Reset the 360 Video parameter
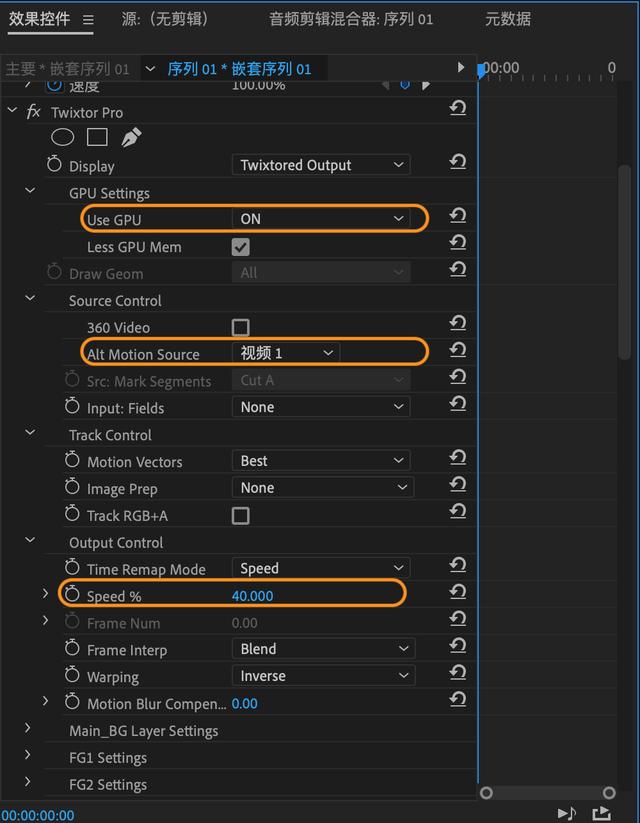Screen dimensions: 640x823 click(458, 323)
